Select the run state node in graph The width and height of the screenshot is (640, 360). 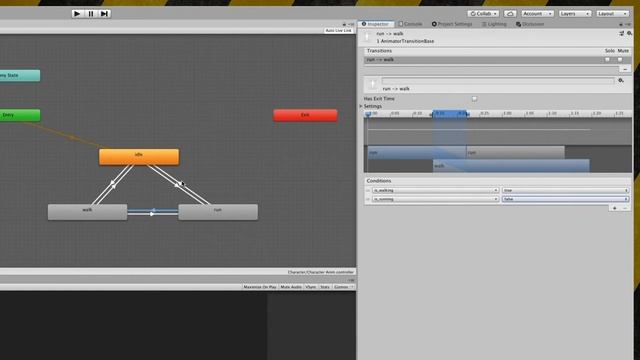coord(218,212)
